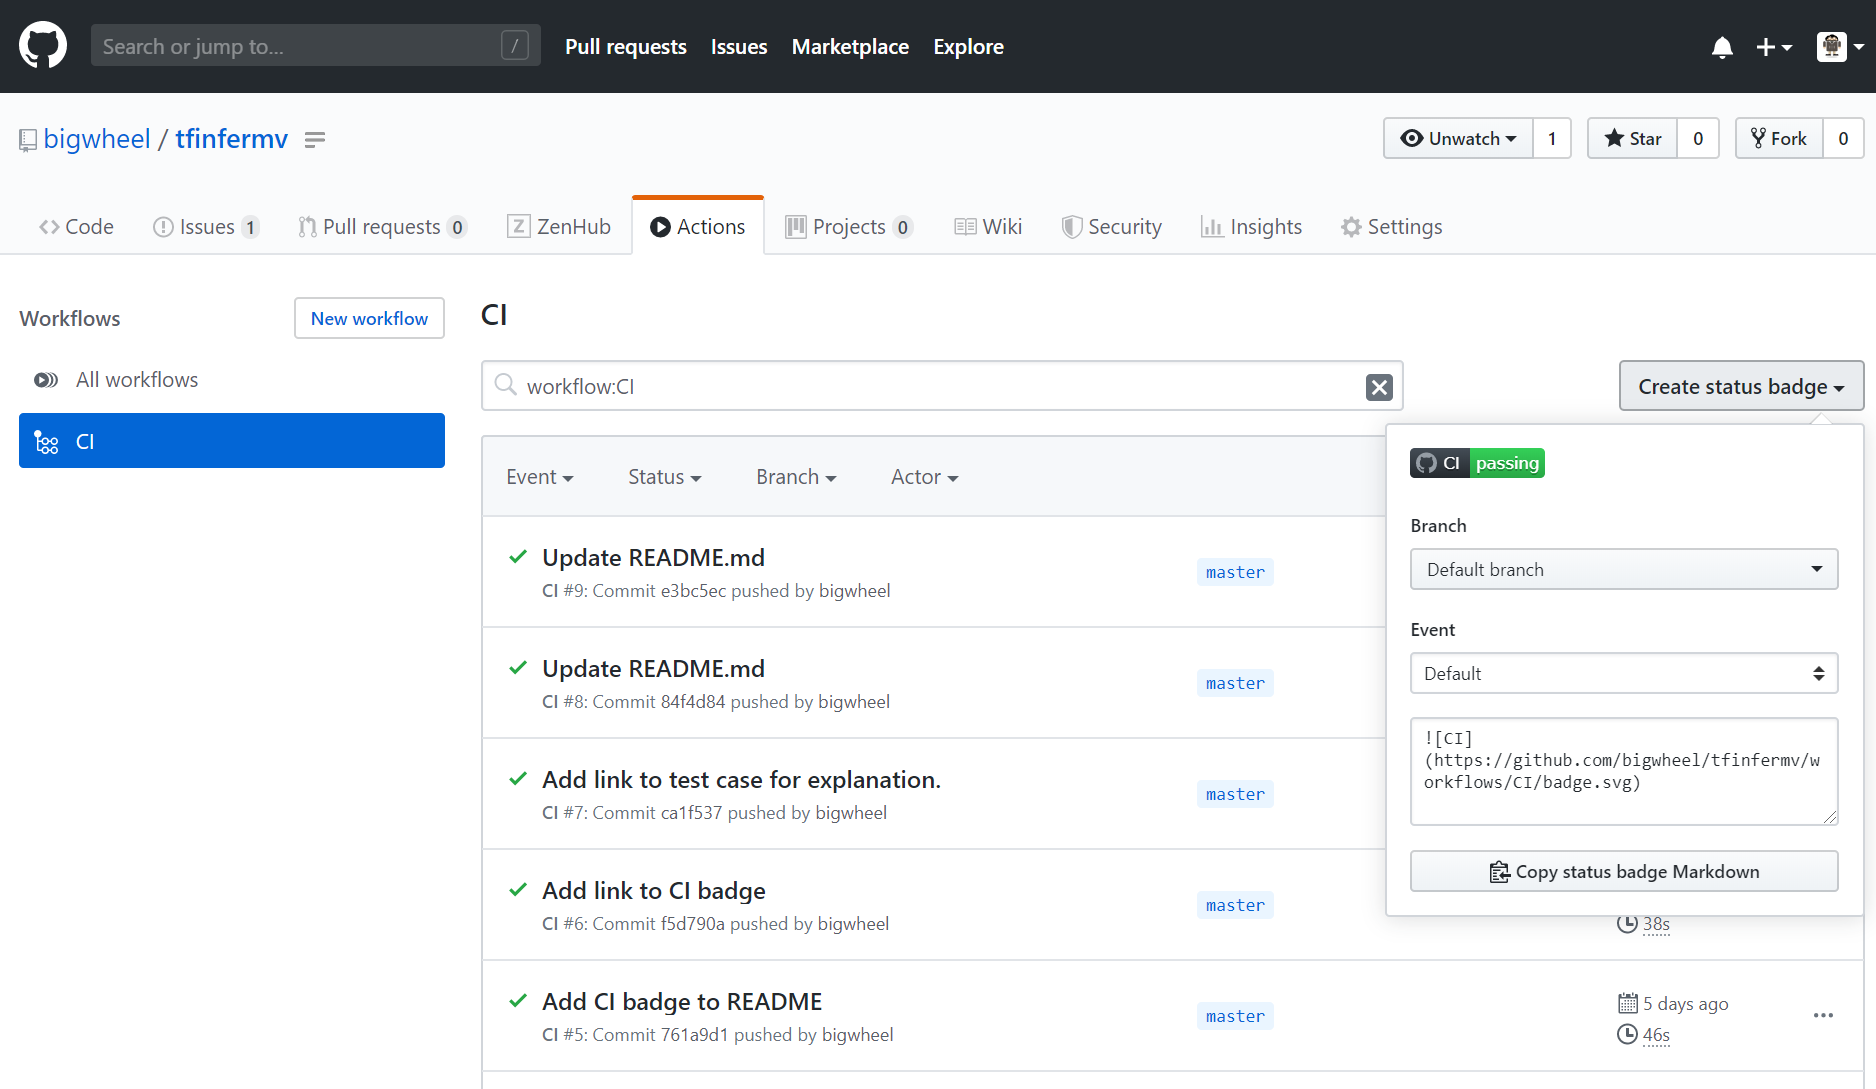Screen dimensions: 1876x1089
Task: Select the Actions tab
Action: pyautogui.click(x=698, y=227)
